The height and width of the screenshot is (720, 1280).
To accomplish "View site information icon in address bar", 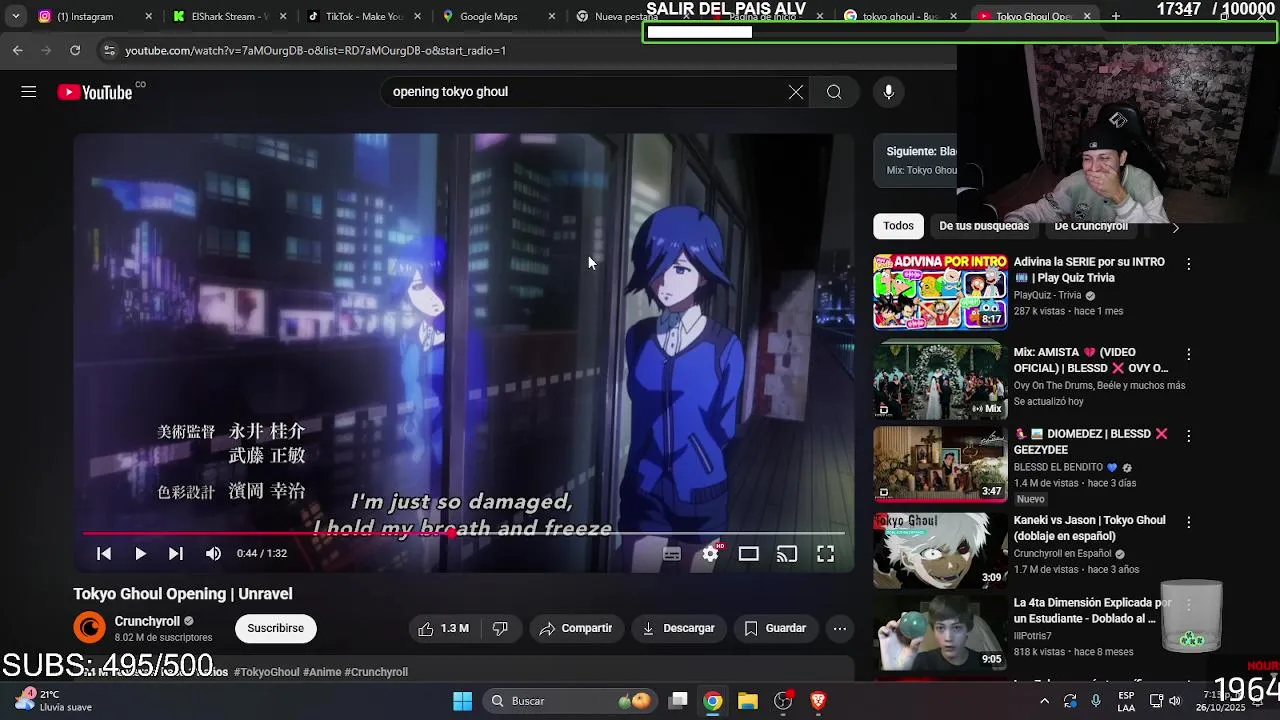I will [x=109, y=50].
